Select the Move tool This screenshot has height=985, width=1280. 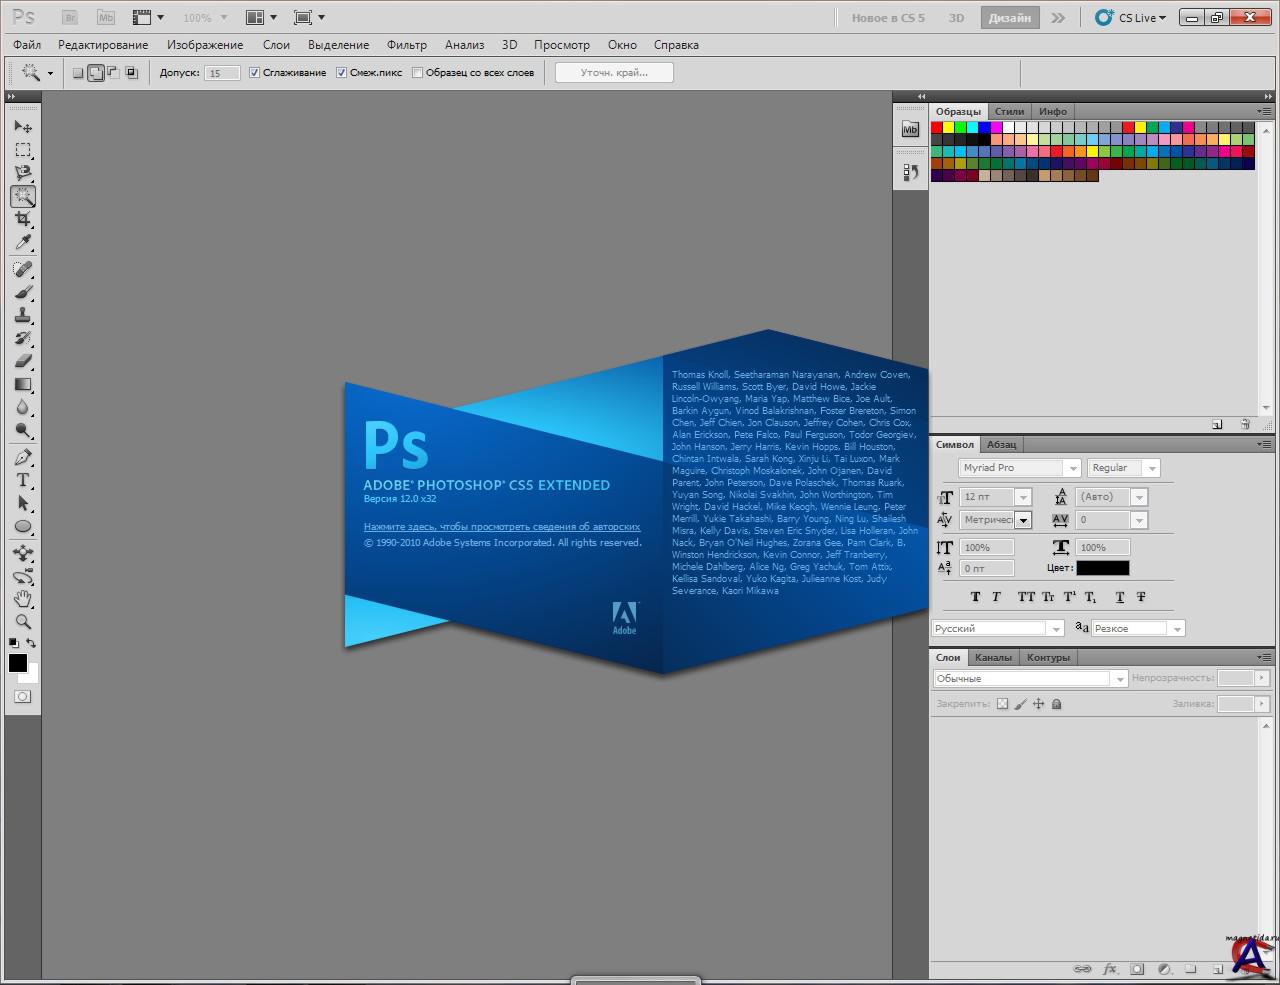(23, 127)
